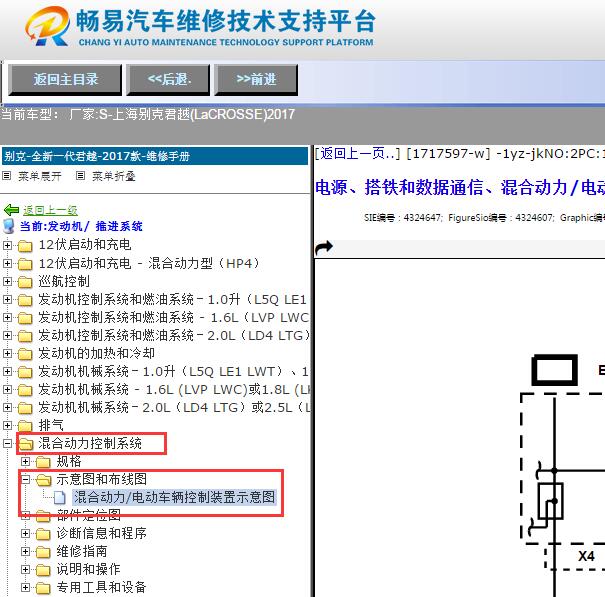Collapse the 示意图和布线图 subfolder
This screenshot has height=597, width=605.
25,479
